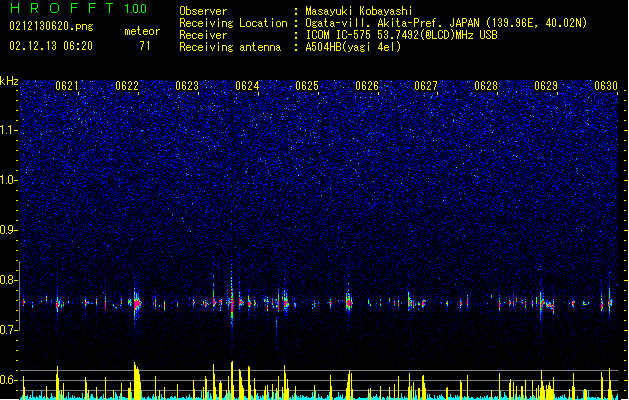Click the 0627 time marker
Screen dimensions: 629x400
[x=426, y=86]
